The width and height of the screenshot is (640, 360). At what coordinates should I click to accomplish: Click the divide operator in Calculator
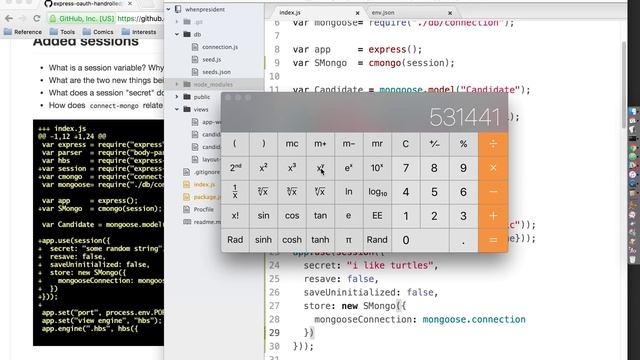493,144
